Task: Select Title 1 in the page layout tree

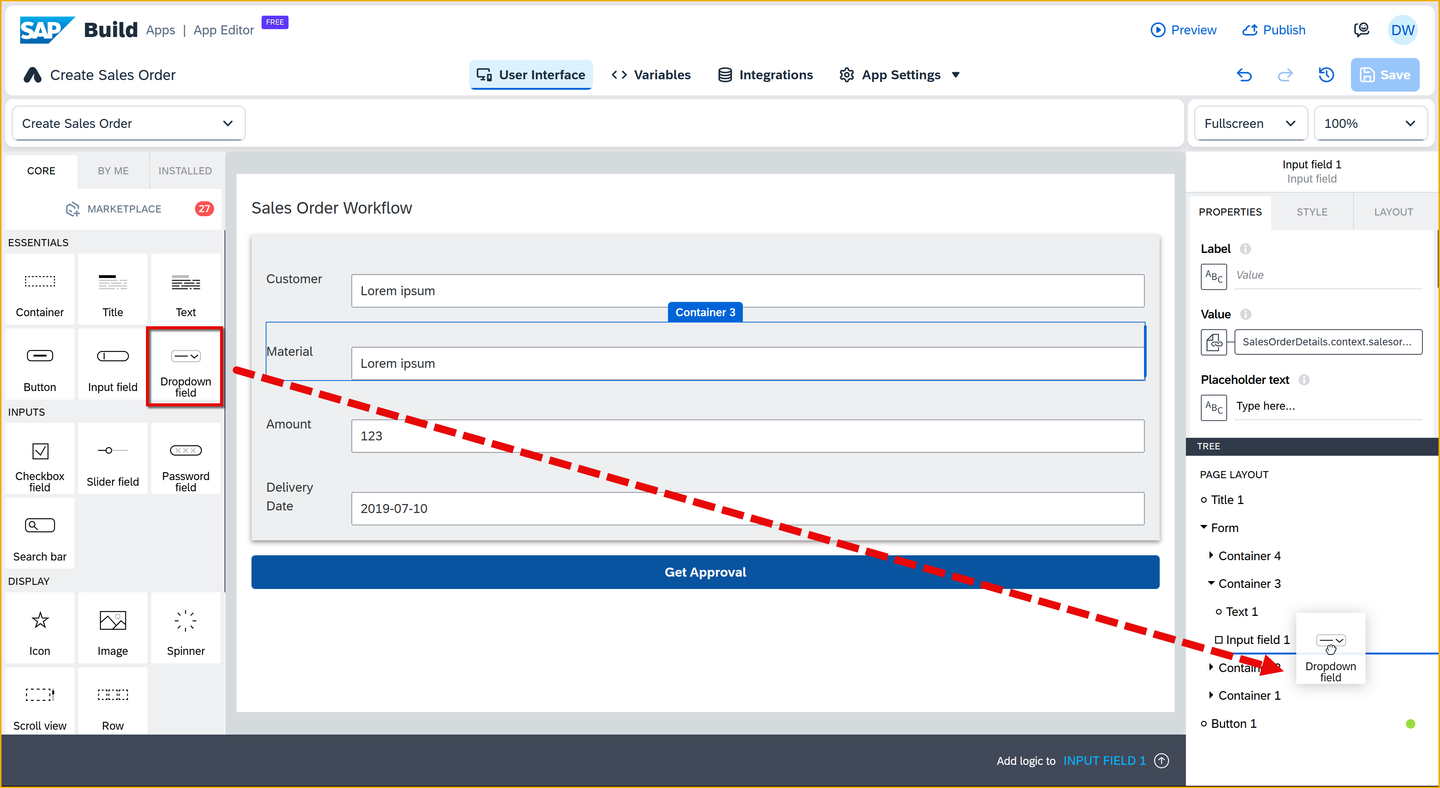Action: [x=1227, y=500]
